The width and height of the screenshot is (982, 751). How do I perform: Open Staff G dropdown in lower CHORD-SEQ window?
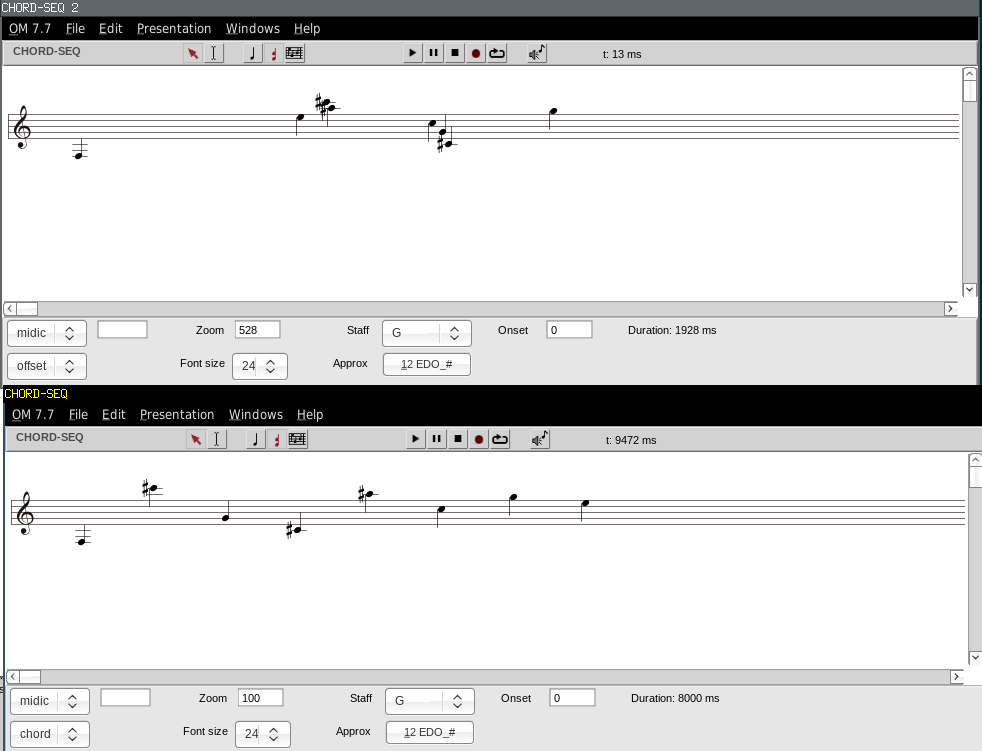[430, 701]
